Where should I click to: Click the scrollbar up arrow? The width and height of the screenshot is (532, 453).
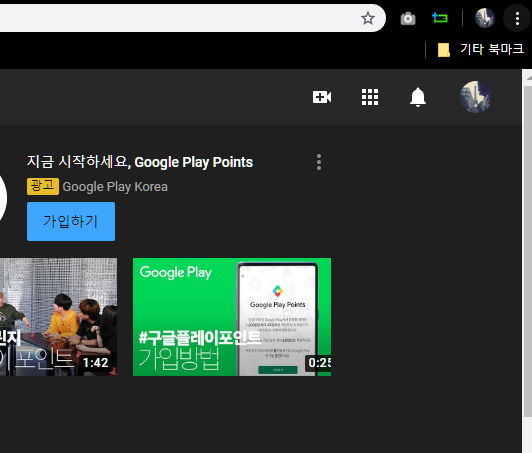pos(528,78)
